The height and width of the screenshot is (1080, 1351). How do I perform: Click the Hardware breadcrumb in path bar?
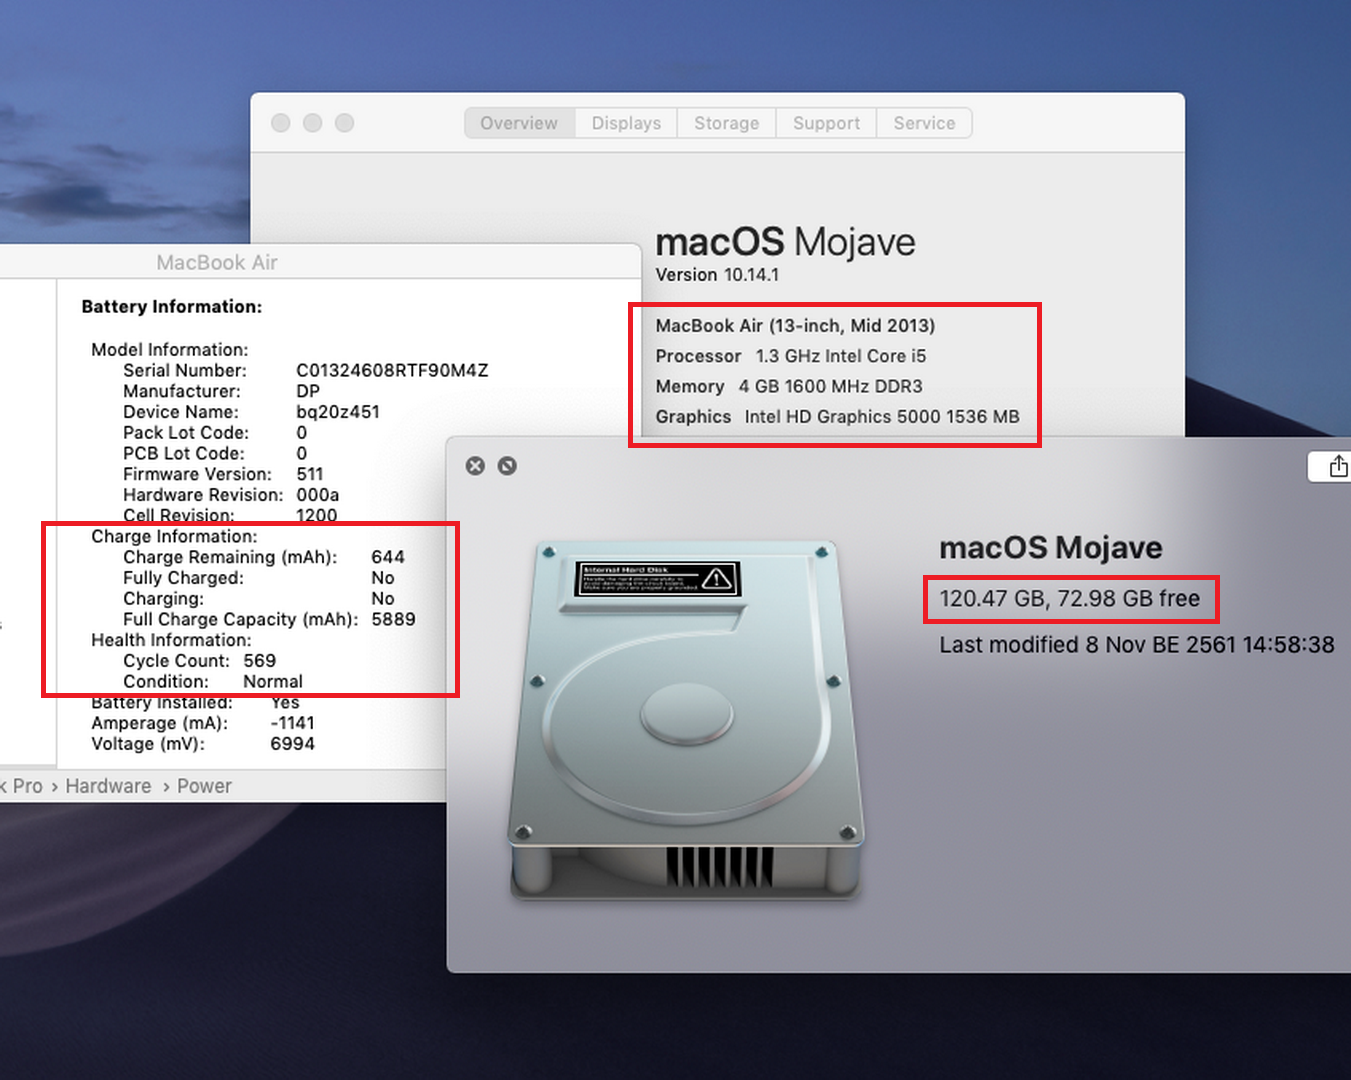108,786
